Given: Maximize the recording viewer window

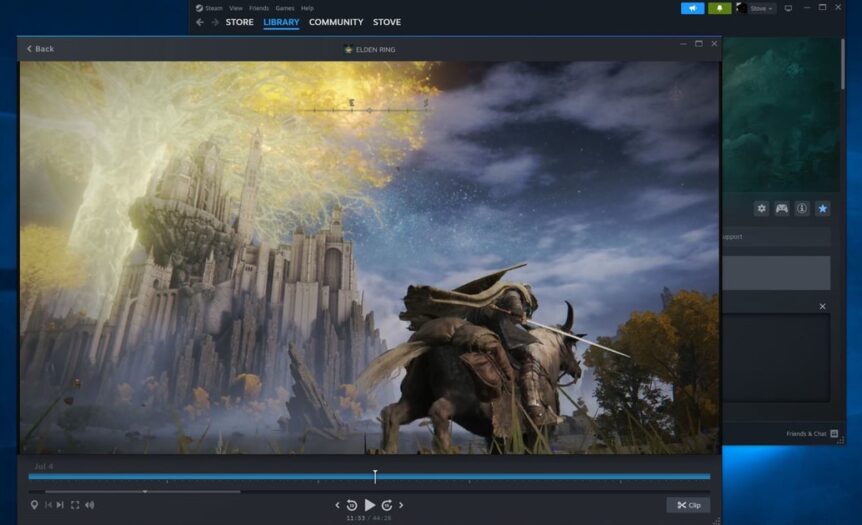Looking at the screenshot, I should coord(699,43).
